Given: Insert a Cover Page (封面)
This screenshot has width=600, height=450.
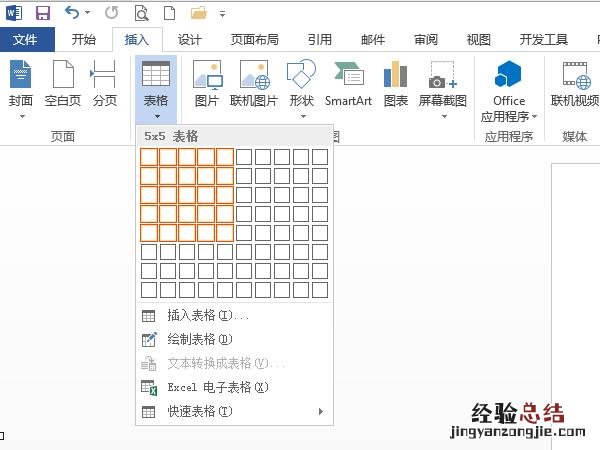Looking at the screenshot, I should (x=21, y=84).
